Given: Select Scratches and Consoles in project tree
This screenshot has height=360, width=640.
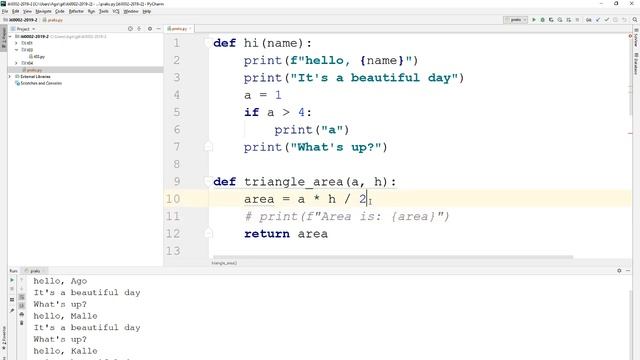Looking at the screenshot, I should point(38,83).
